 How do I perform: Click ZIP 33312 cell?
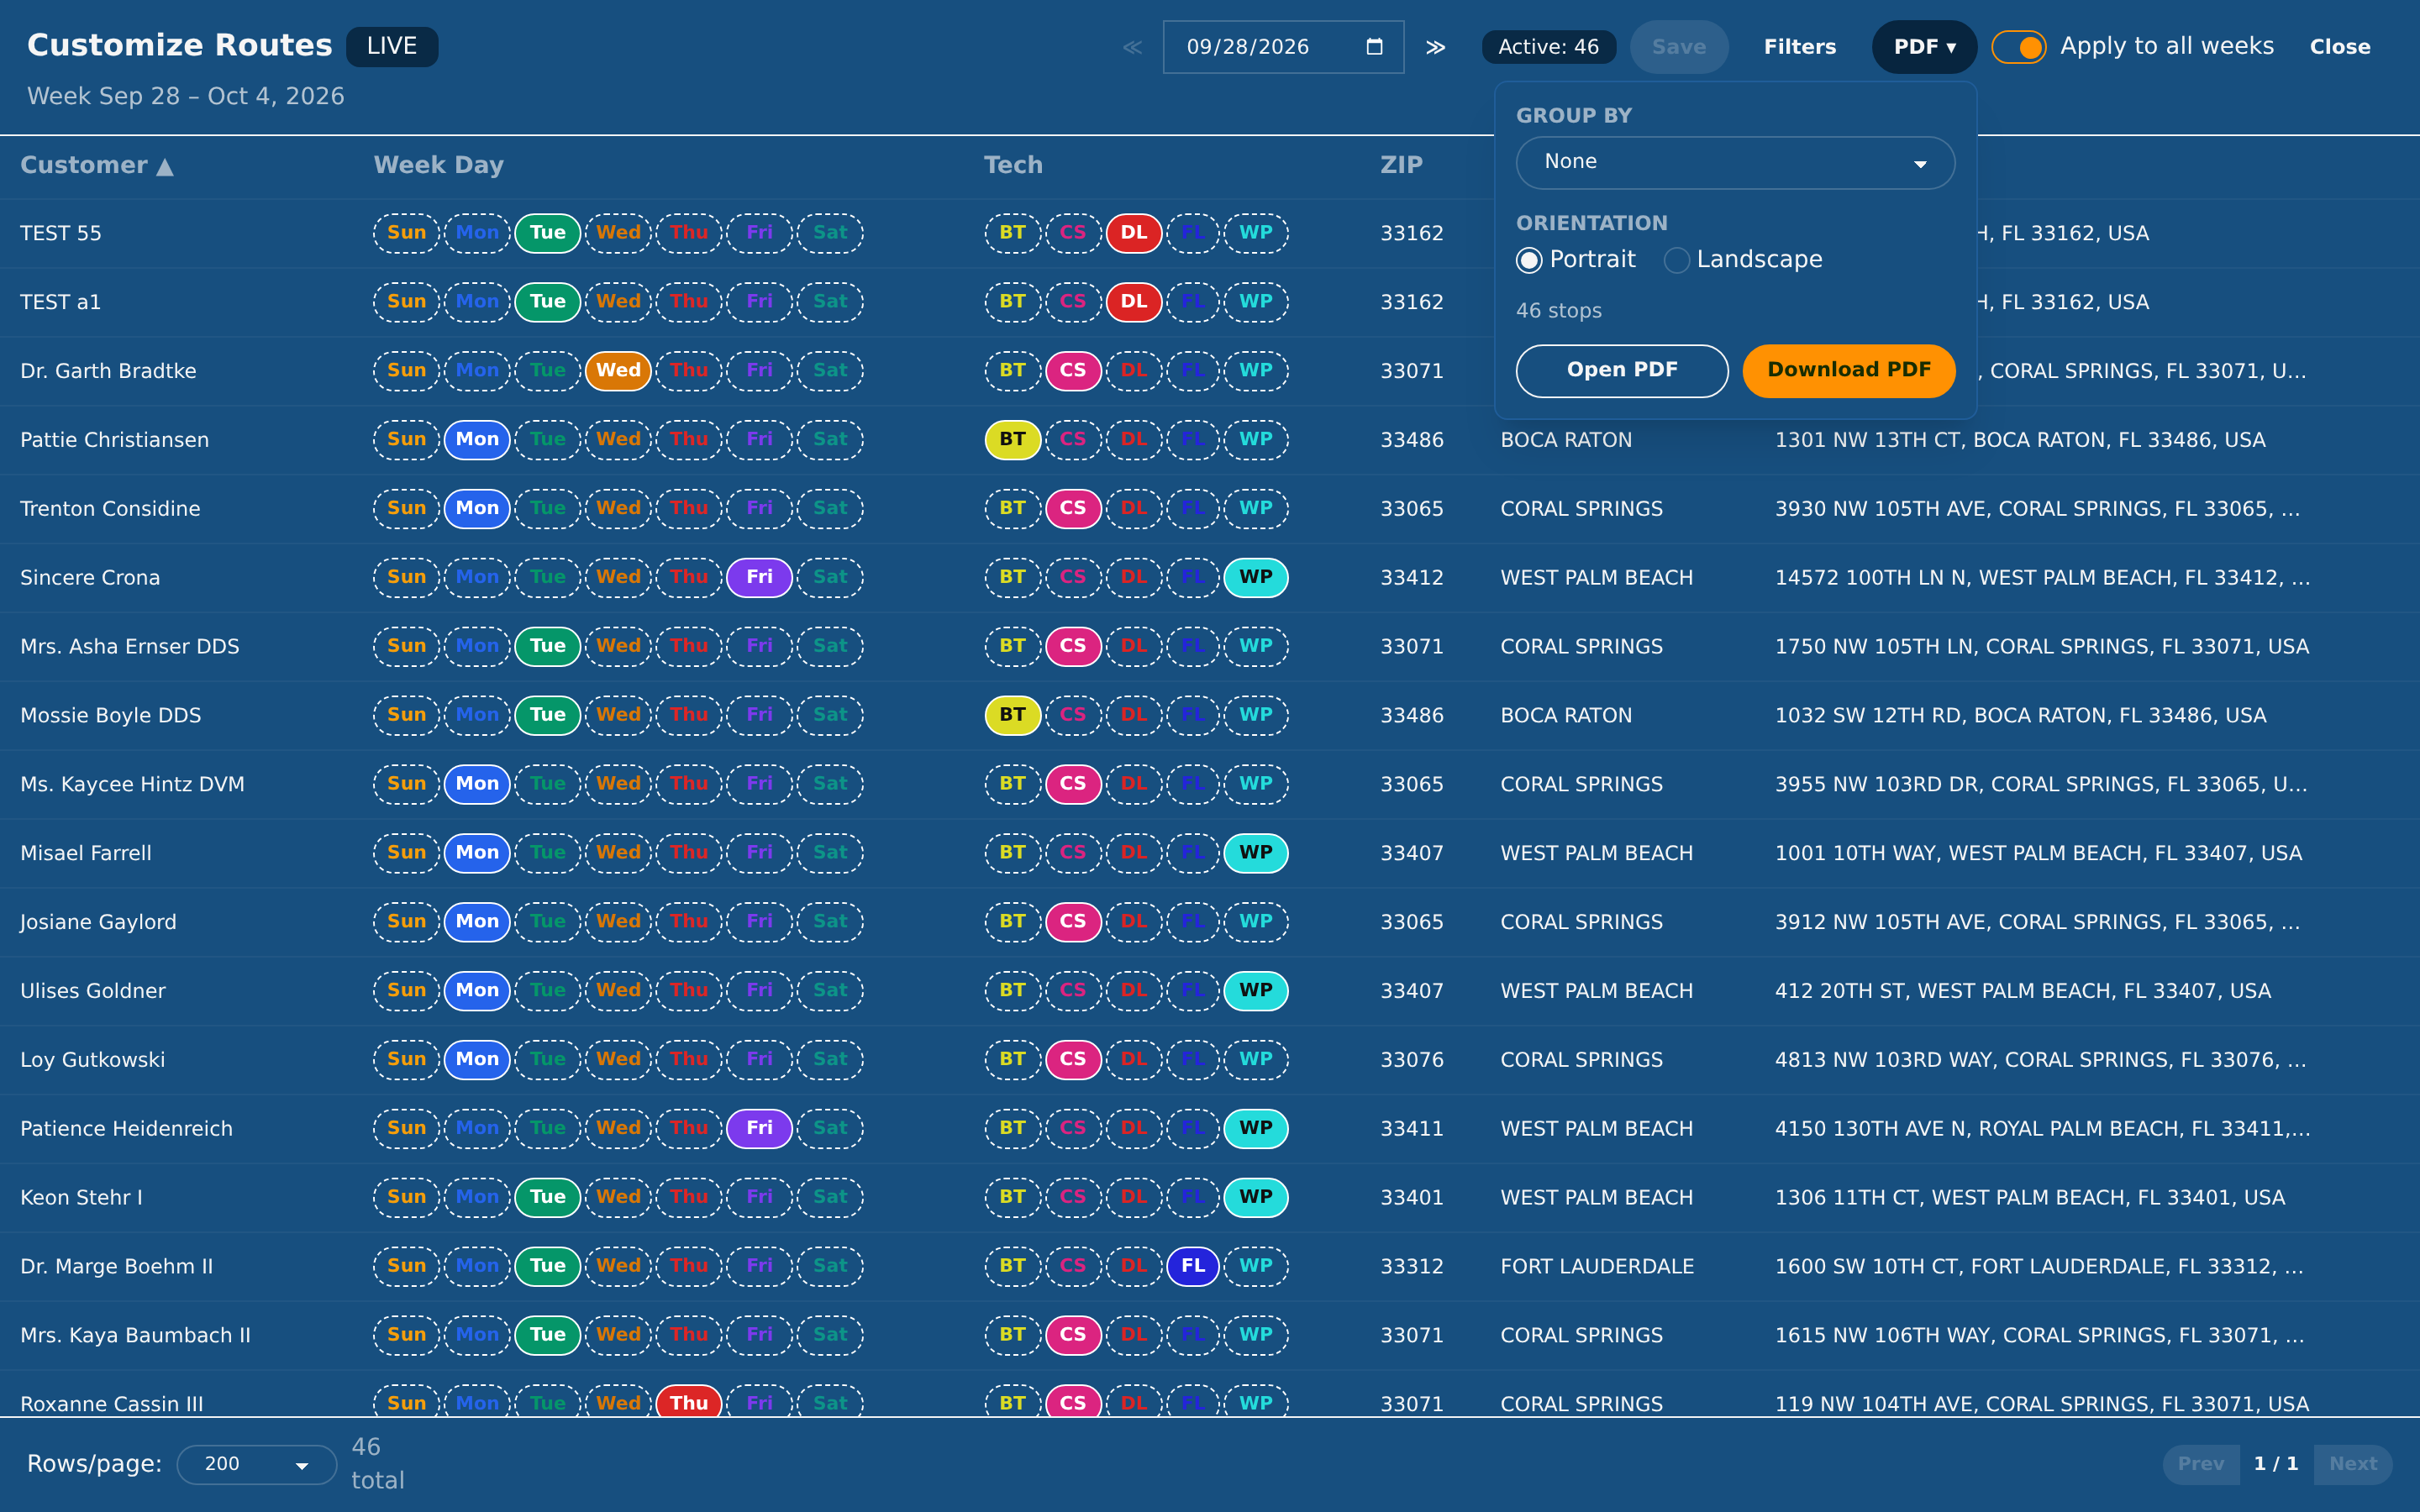coord(1412,1266)
